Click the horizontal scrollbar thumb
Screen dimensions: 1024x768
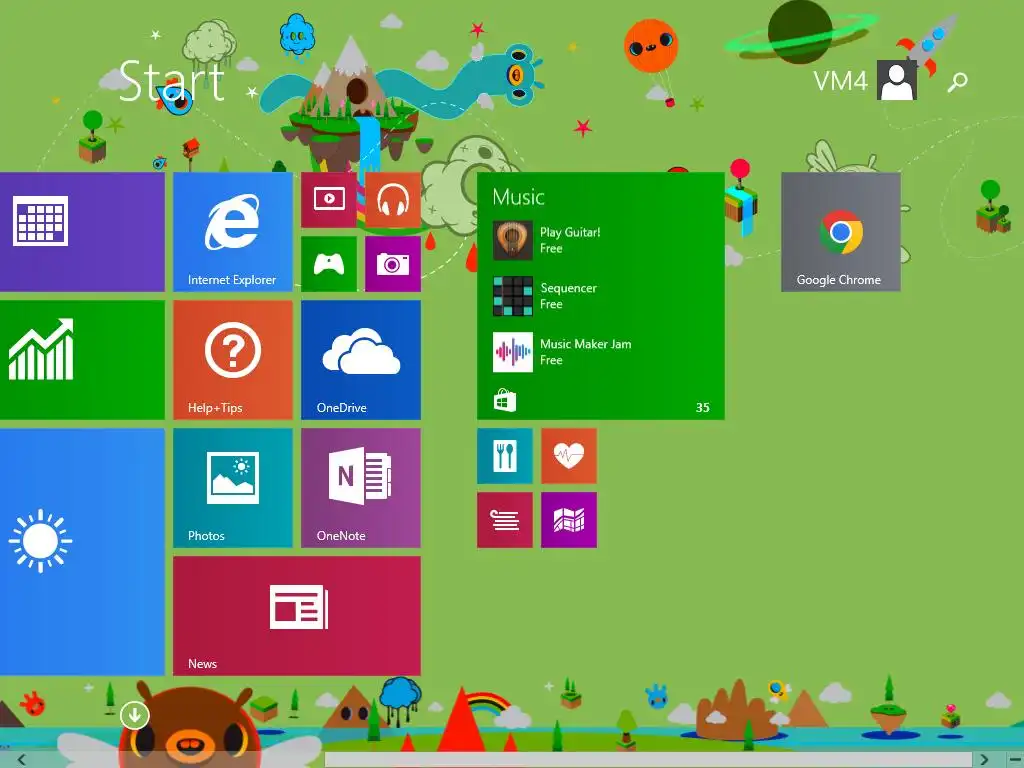click(x=647, y=760)
